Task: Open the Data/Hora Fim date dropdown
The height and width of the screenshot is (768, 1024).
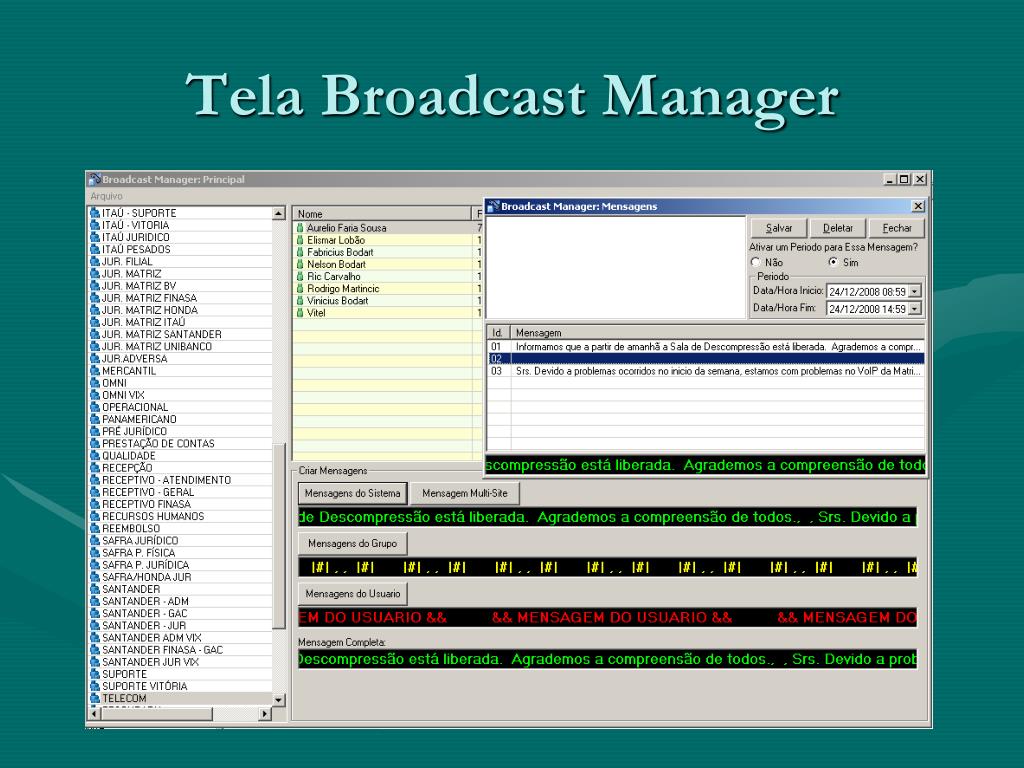Action: [914, 308]
